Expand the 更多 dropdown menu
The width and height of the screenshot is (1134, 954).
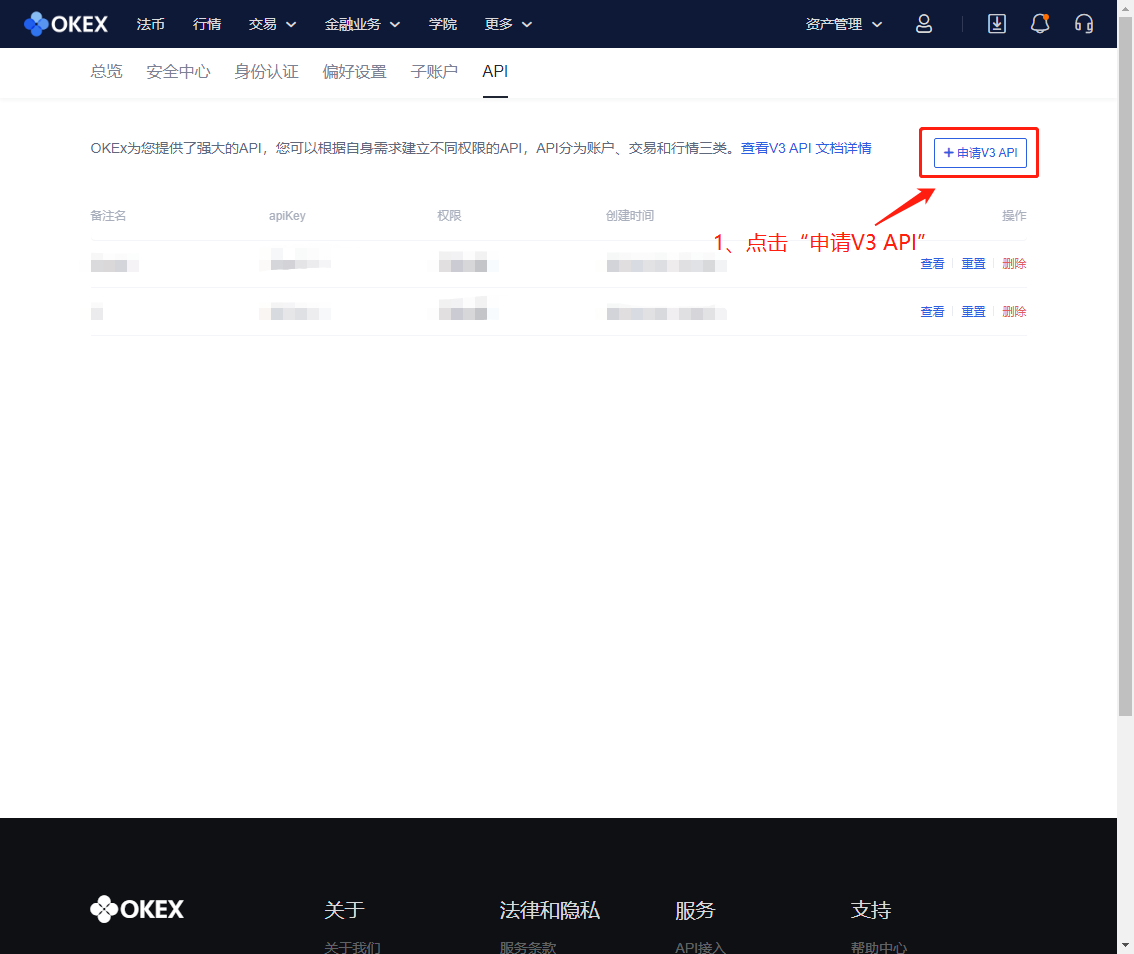[x=508, y=24]
